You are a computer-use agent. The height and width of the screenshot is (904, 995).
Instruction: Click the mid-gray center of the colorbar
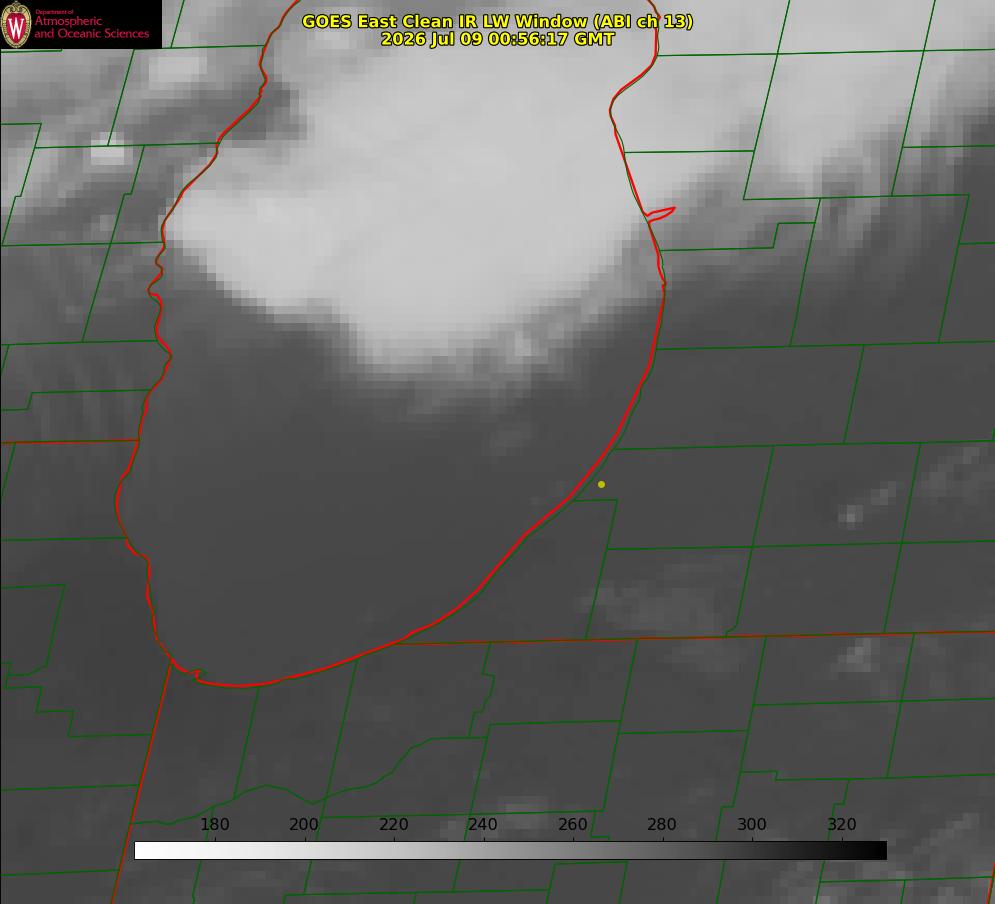coord(510,850)
